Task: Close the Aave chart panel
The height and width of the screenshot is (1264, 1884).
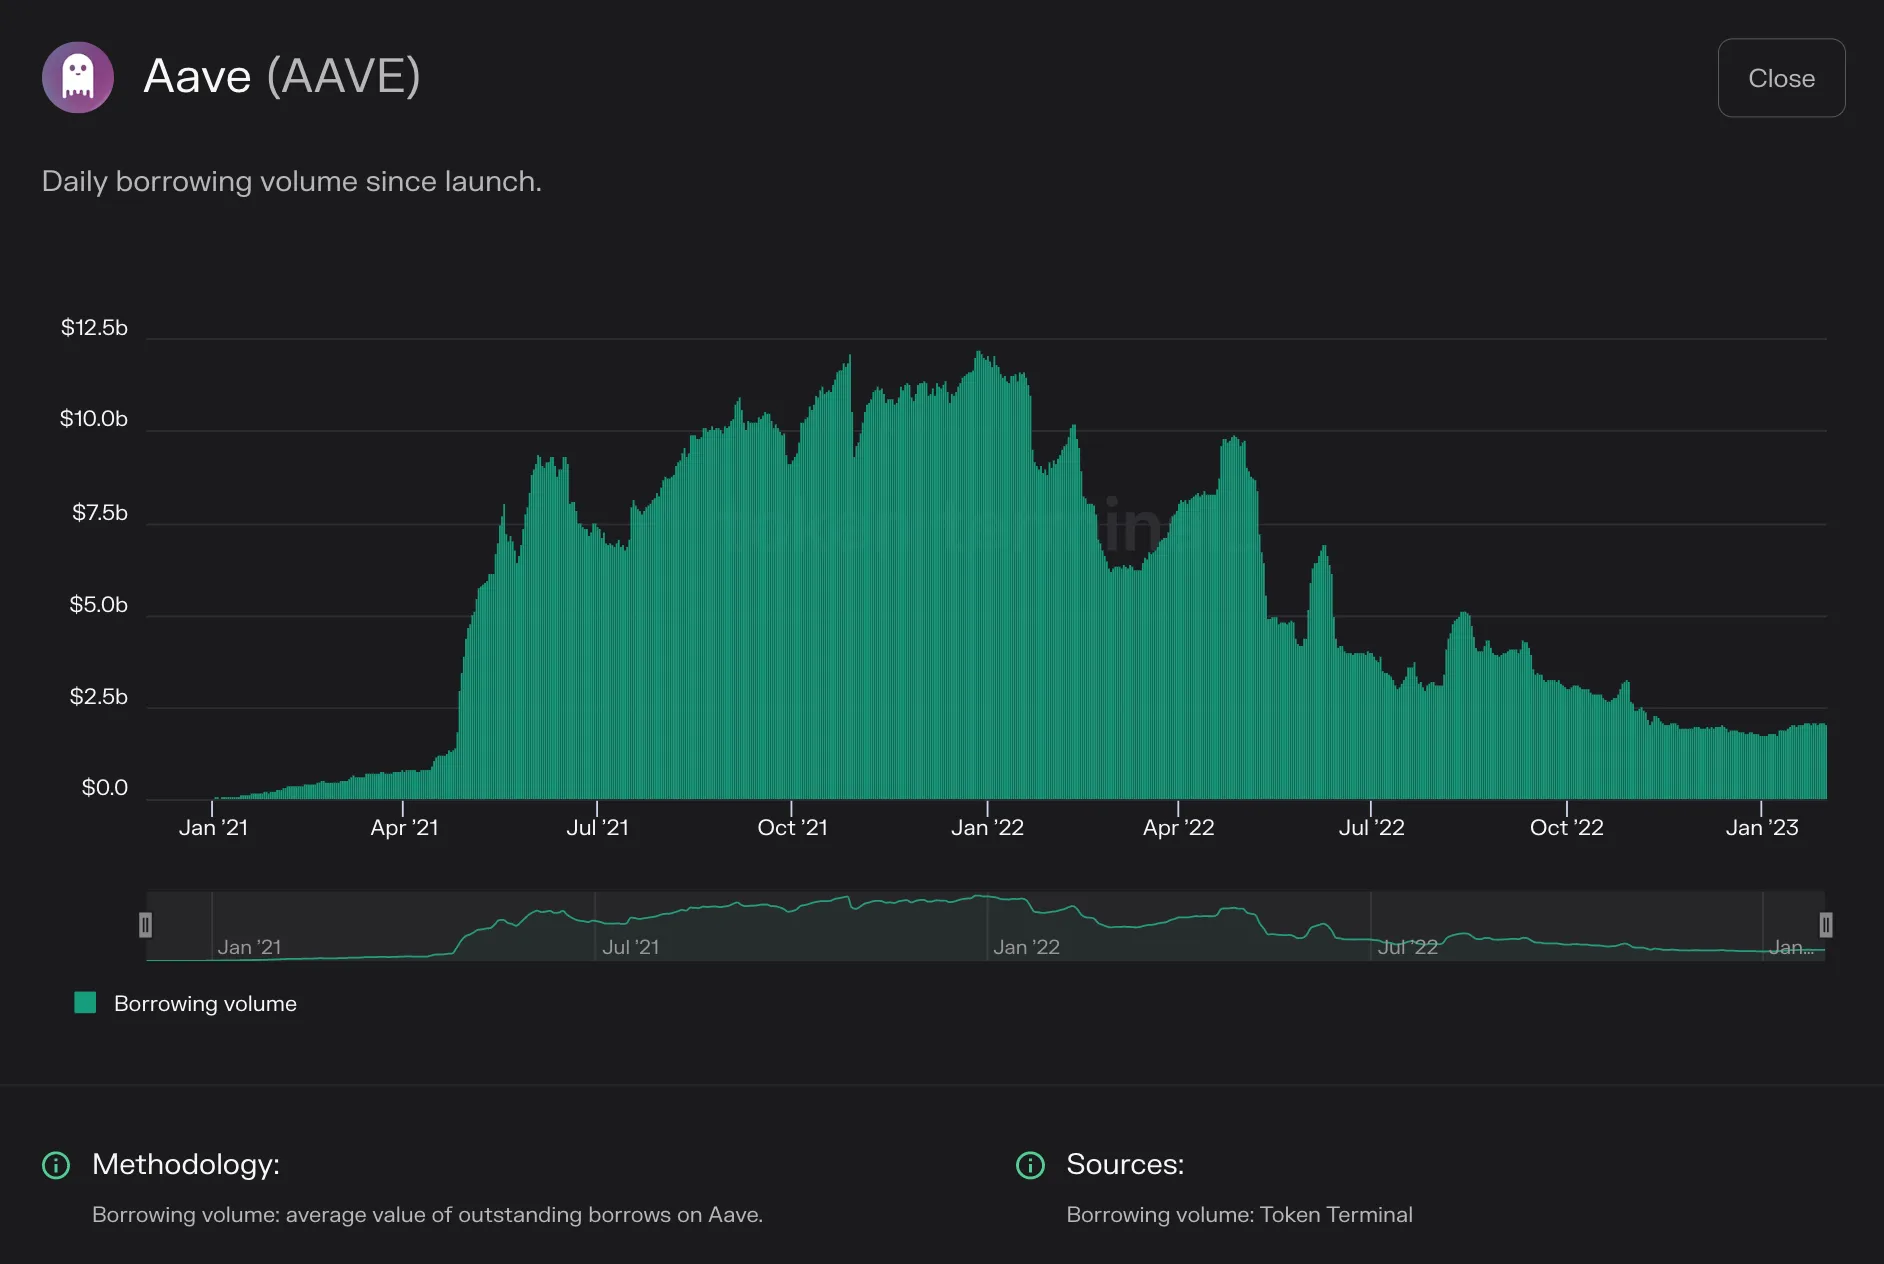Action: point(1781,78)
